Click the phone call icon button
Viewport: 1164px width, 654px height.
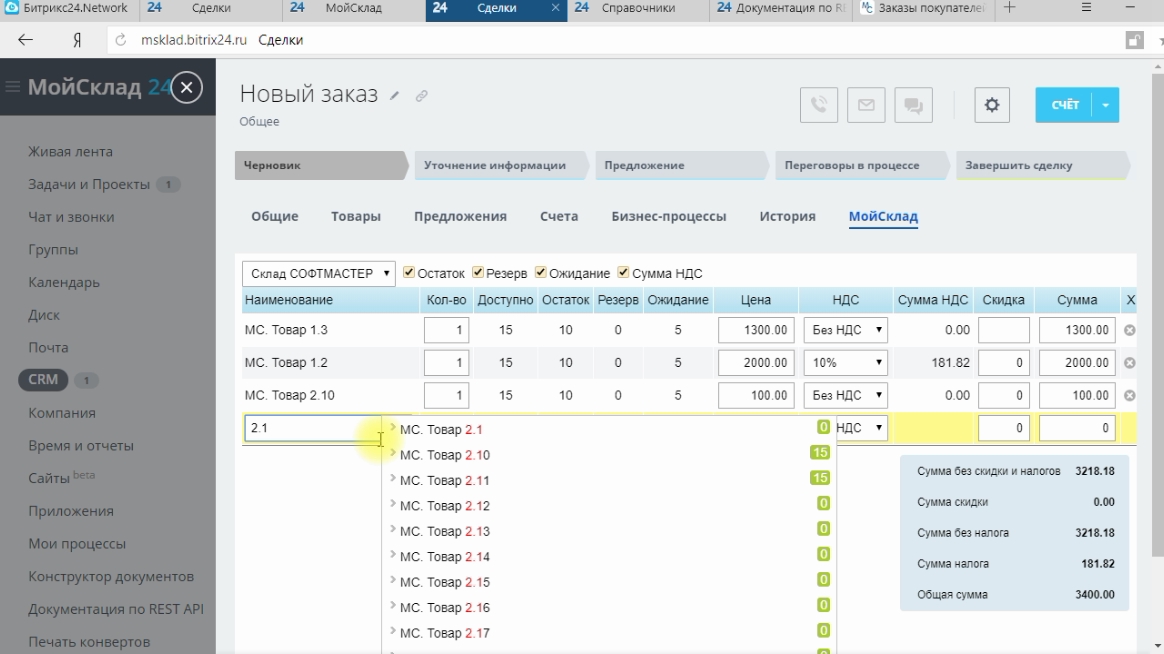819,105
